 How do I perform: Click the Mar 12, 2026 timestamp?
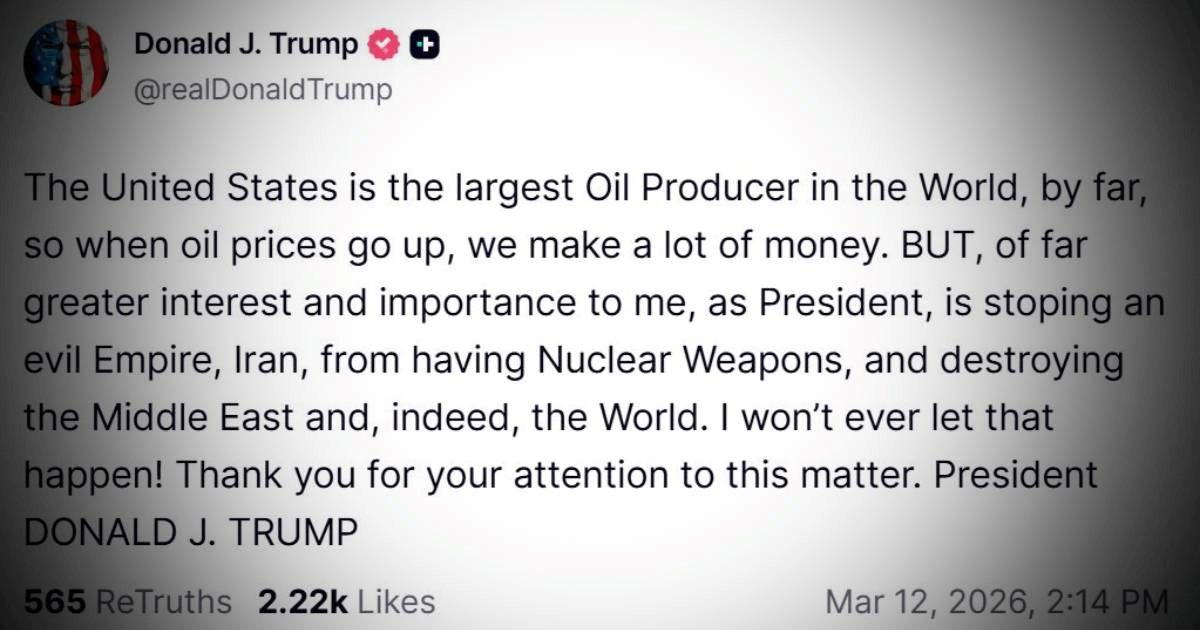pos(996,602)
